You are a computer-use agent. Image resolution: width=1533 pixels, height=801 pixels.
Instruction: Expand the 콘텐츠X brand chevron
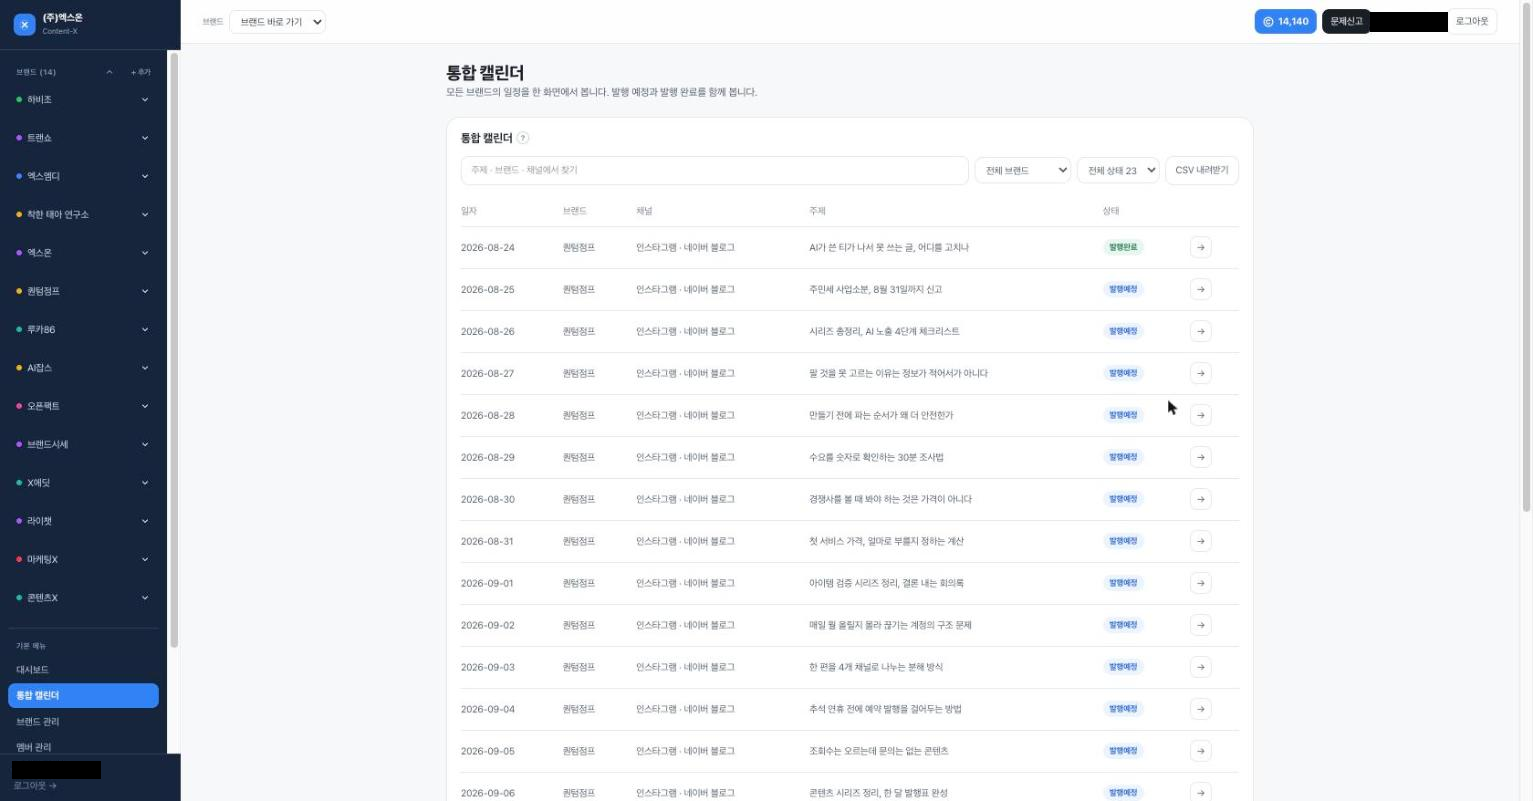(145, 598)
